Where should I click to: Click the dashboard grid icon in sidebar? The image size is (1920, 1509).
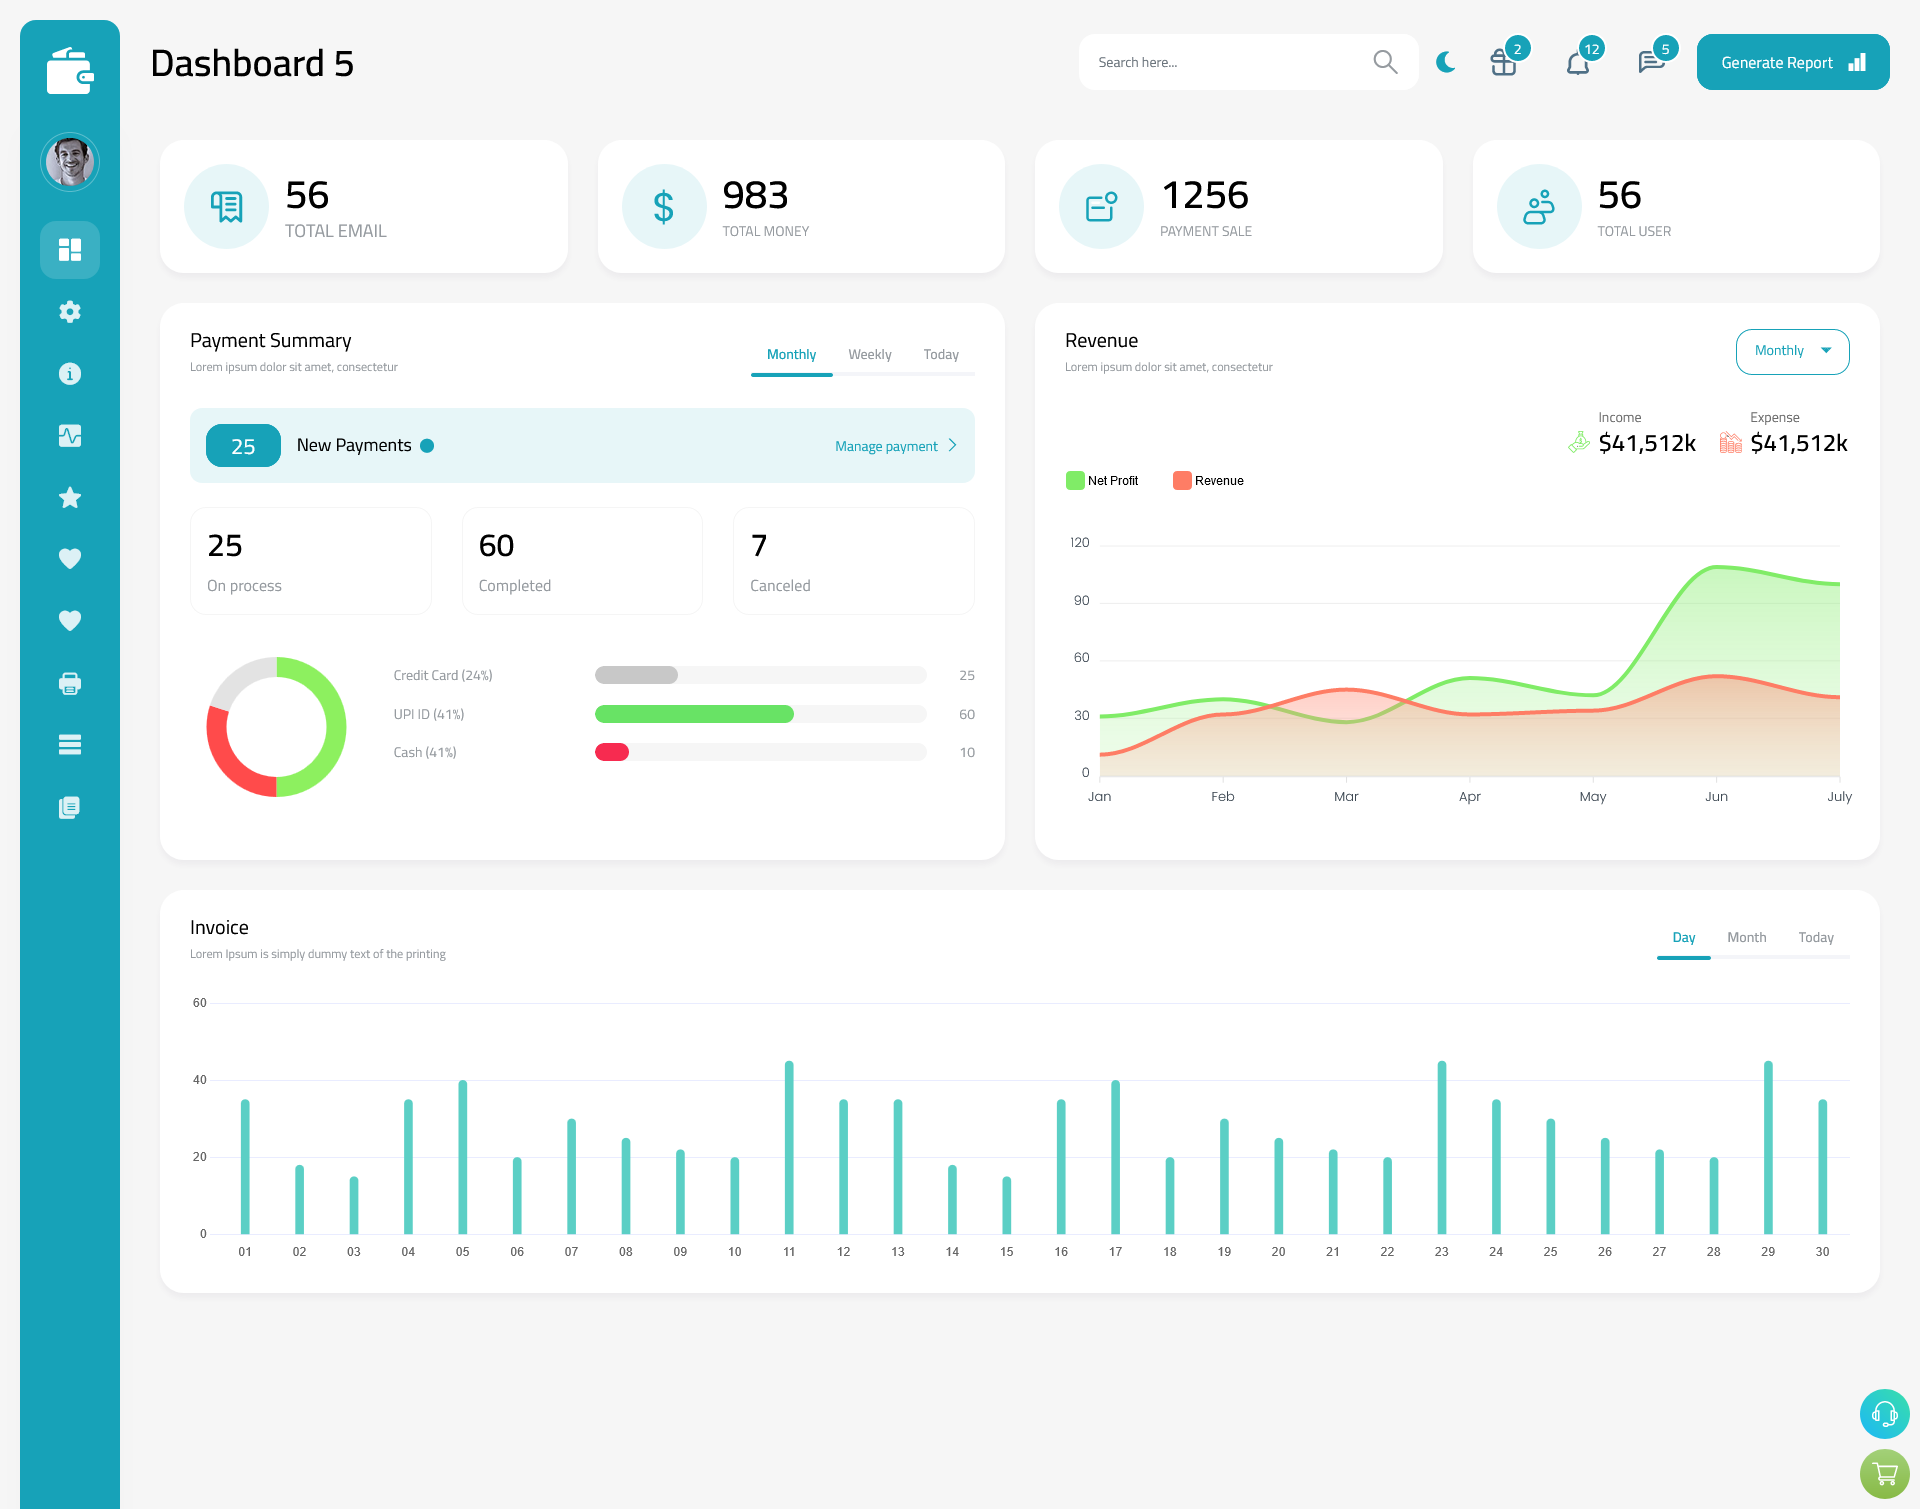point(70,249)
